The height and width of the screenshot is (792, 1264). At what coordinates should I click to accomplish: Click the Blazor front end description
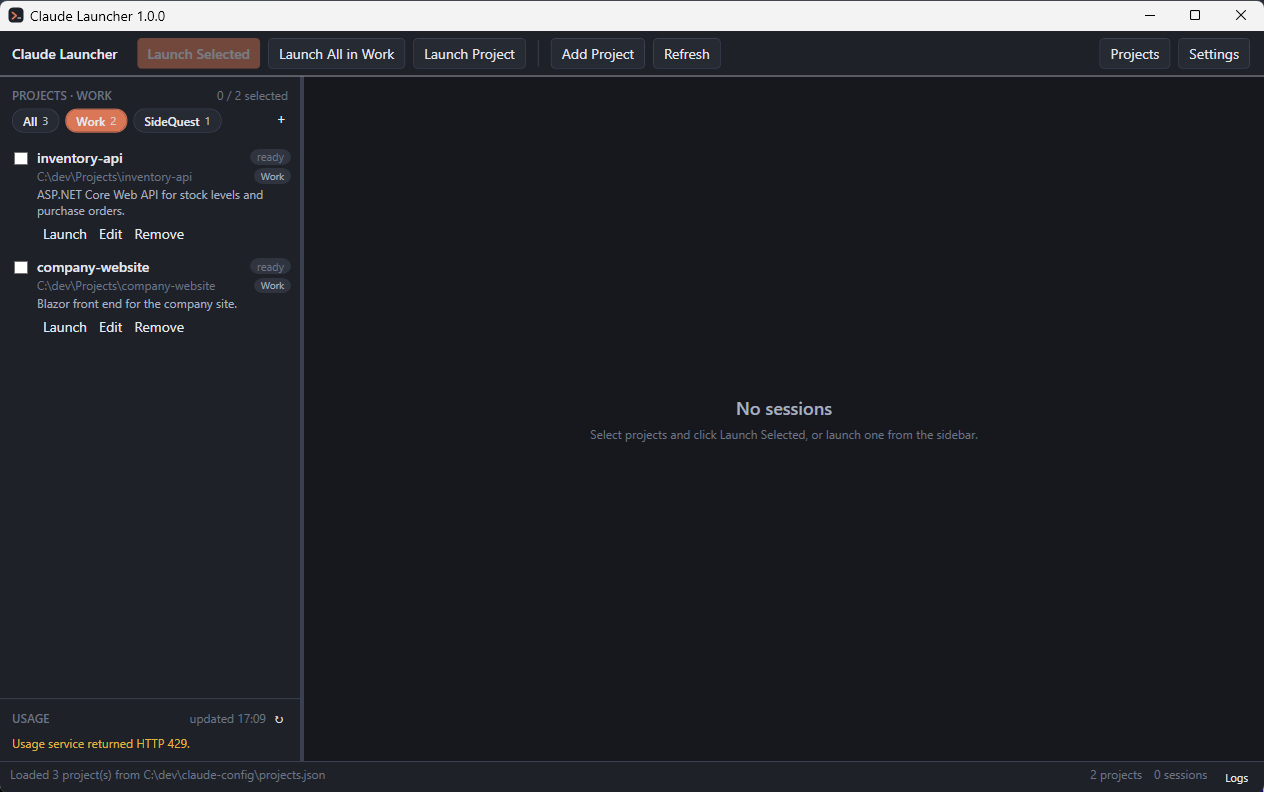click(x=137, y=304)
